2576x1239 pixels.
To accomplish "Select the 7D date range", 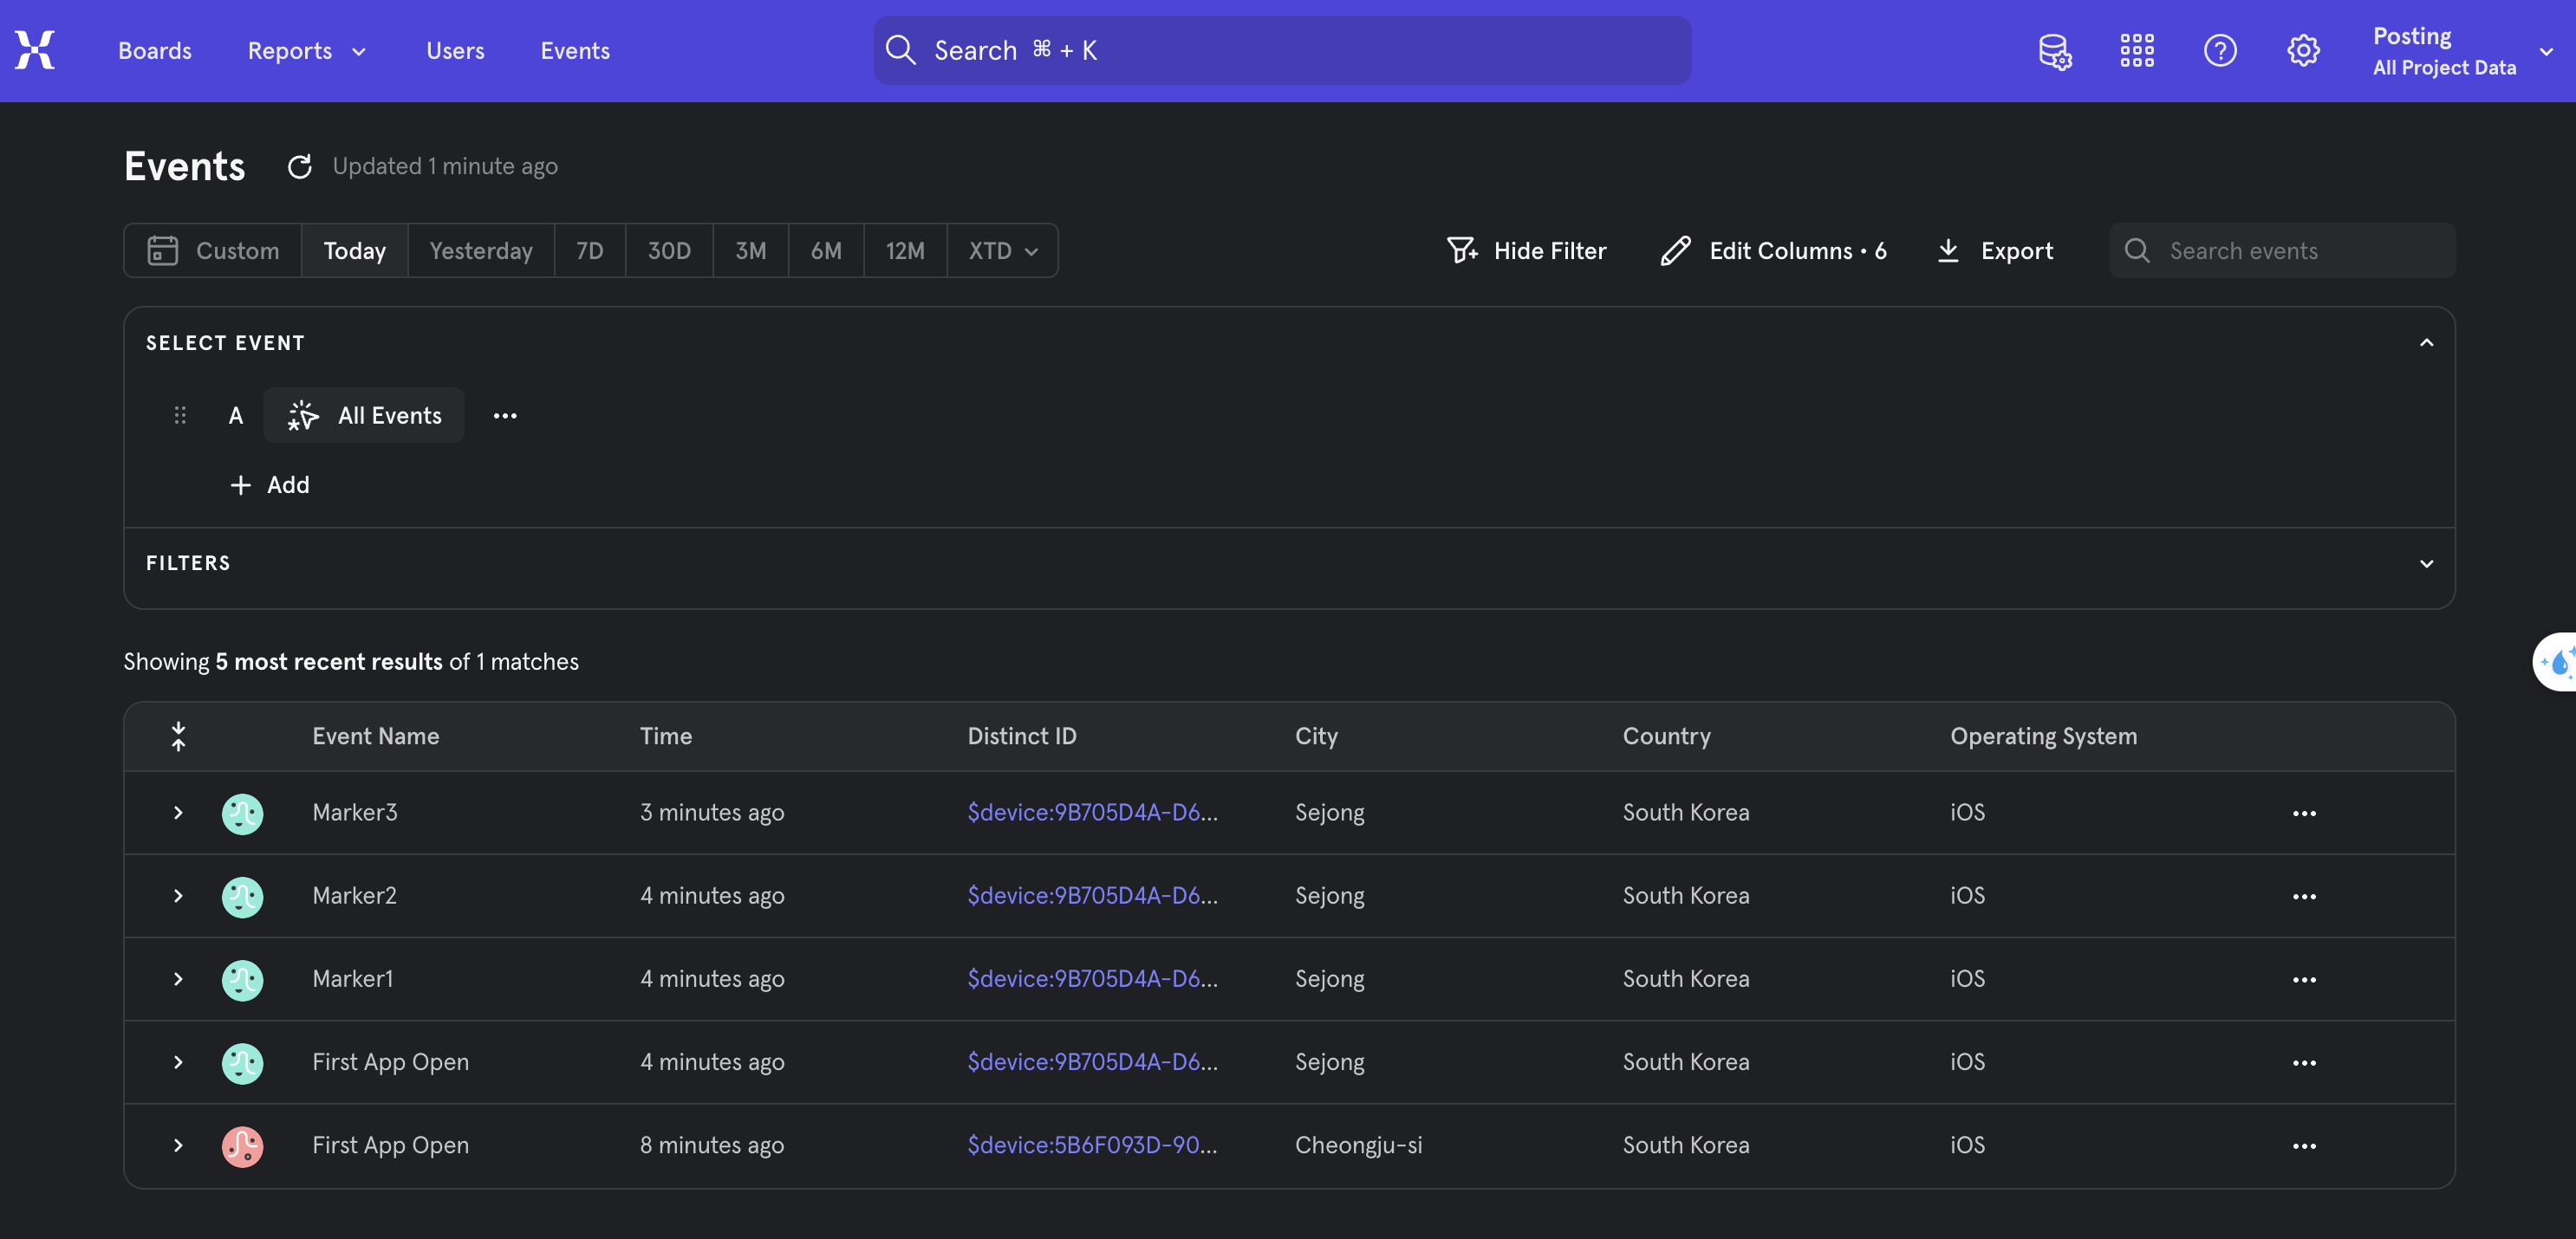I will click(589, 251).
